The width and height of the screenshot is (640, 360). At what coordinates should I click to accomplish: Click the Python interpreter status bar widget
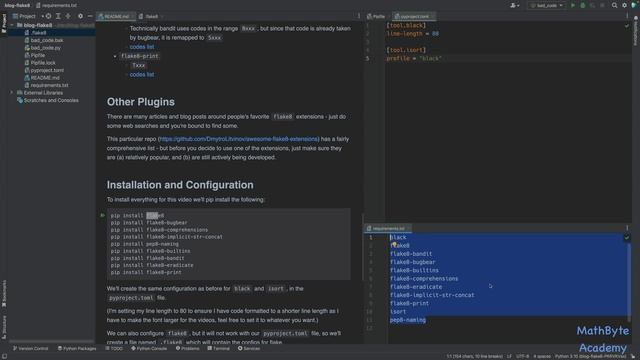point(590,356)
